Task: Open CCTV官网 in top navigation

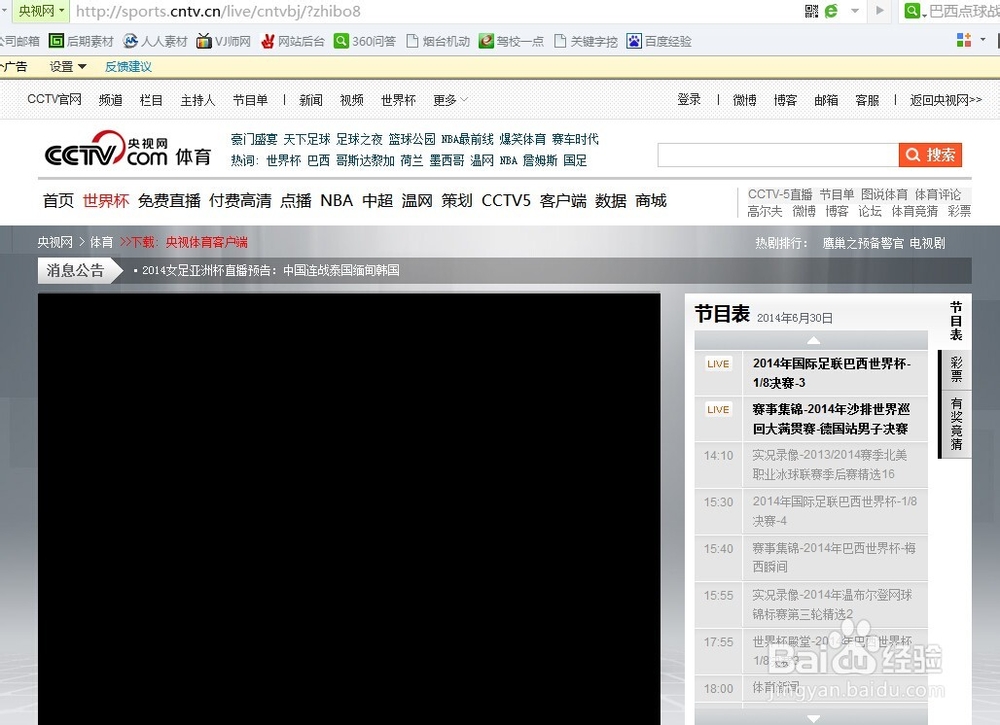Action: coord(54,99)
